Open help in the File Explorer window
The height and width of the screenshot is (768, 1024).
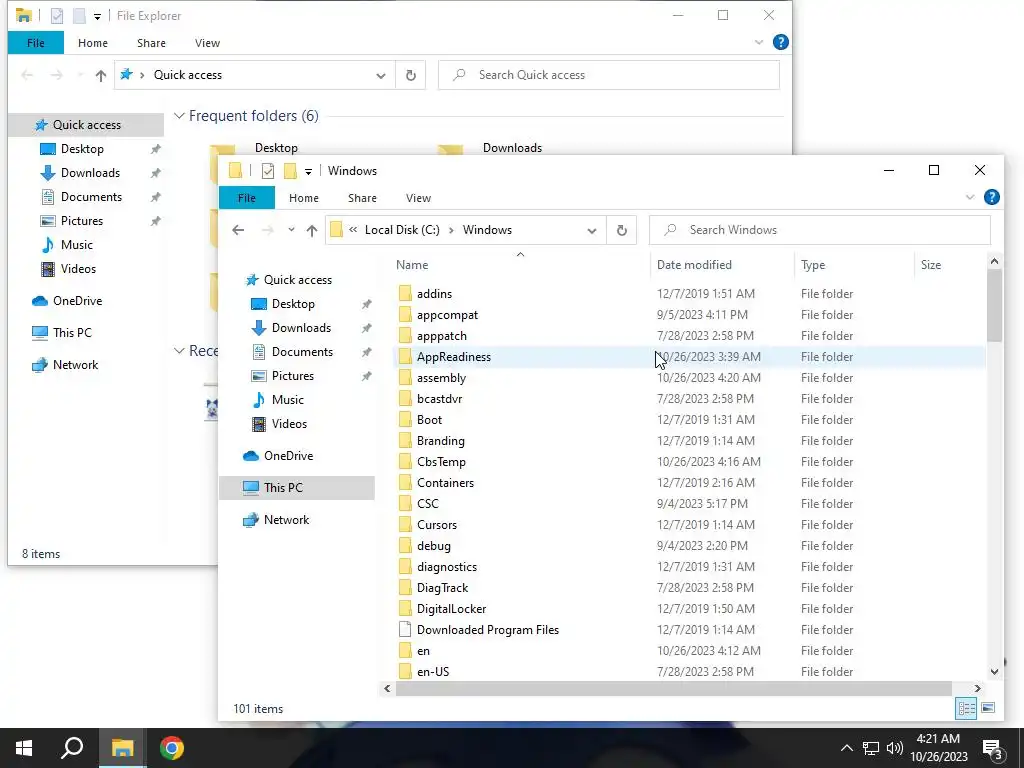click(780, 42)
